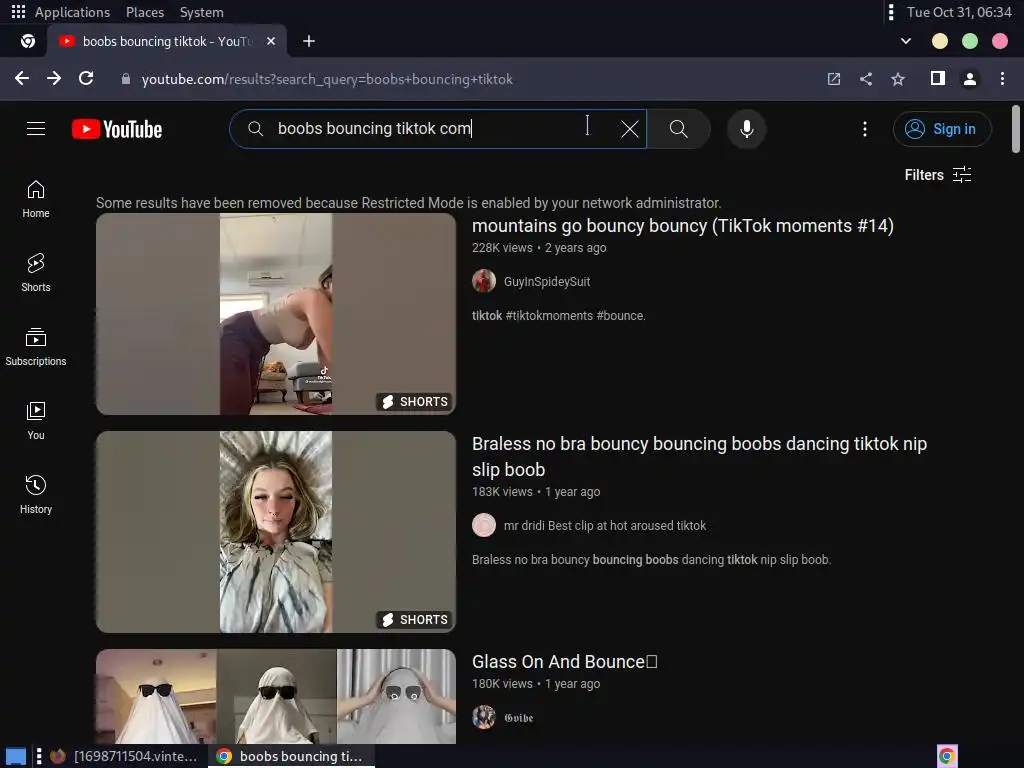1024x768 pixels.
Task: Select the YouTube search results tab
Action: [168, 41]
